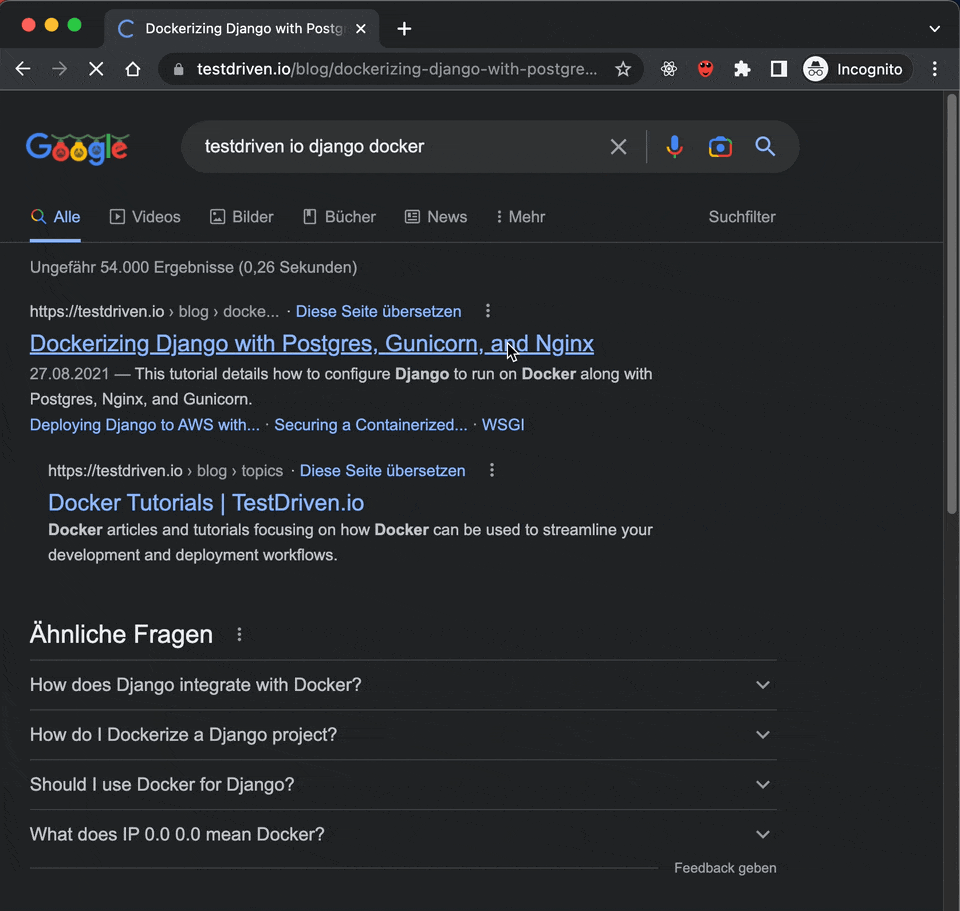Image resolution: width=960 pixels, height=911 pixels.
Task: Clear the search query with the X icon
Action: coord(618,146)
